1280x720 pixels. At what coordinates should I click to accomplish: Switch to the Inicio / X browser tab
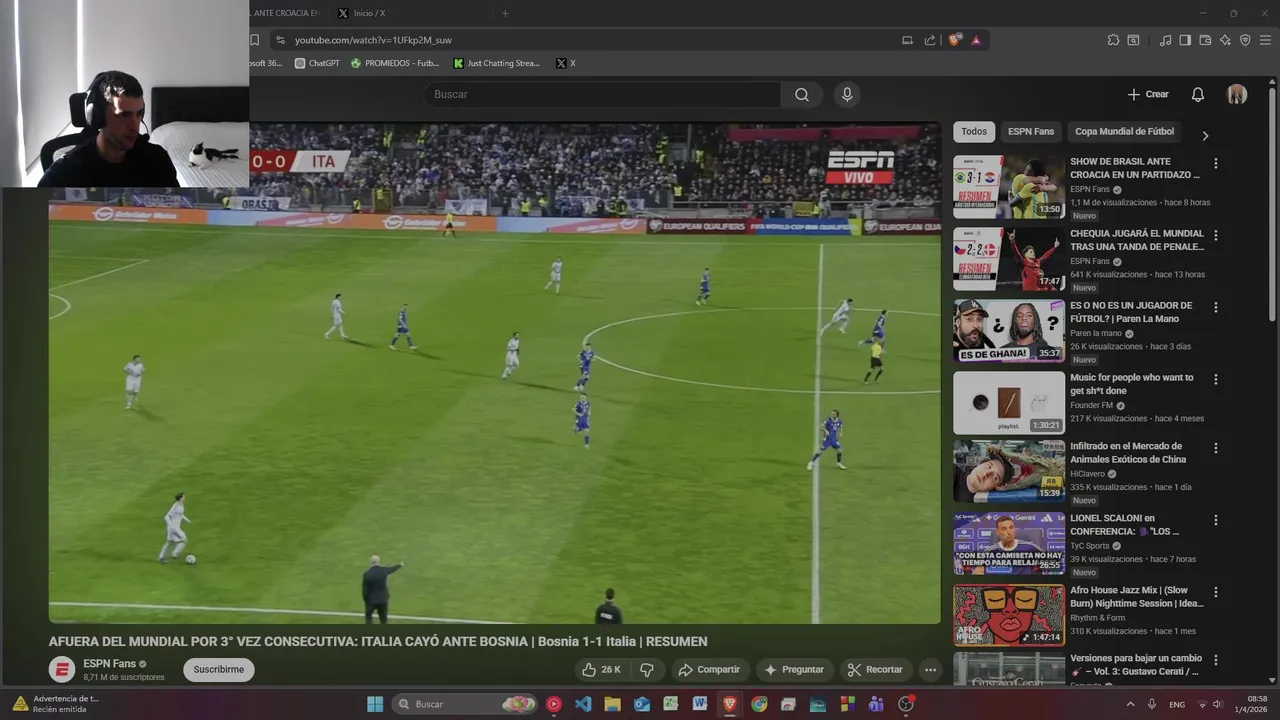[x=410, y=13]
